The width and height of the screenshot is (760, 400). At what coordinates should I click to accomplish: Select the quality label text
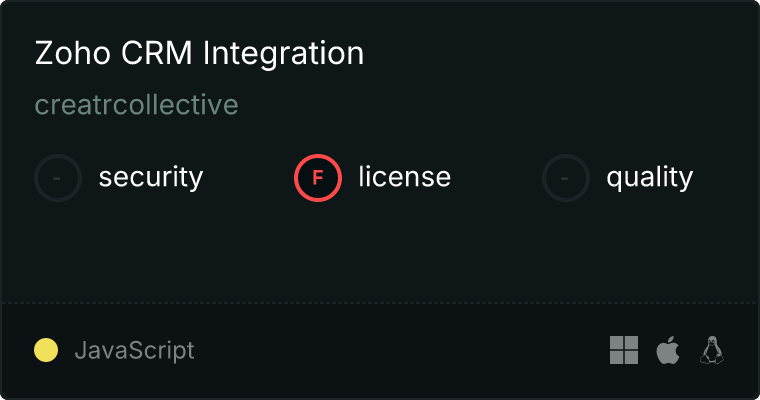pyautogui.click(x=650, y=178)
